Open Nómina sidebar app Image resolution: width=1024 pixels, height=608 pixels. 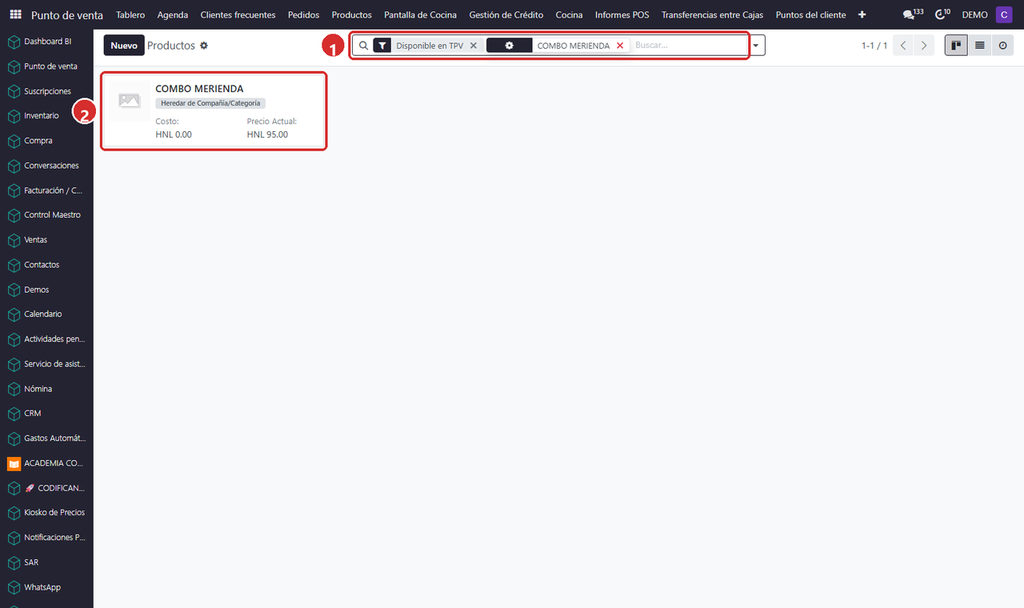(46, 389)
